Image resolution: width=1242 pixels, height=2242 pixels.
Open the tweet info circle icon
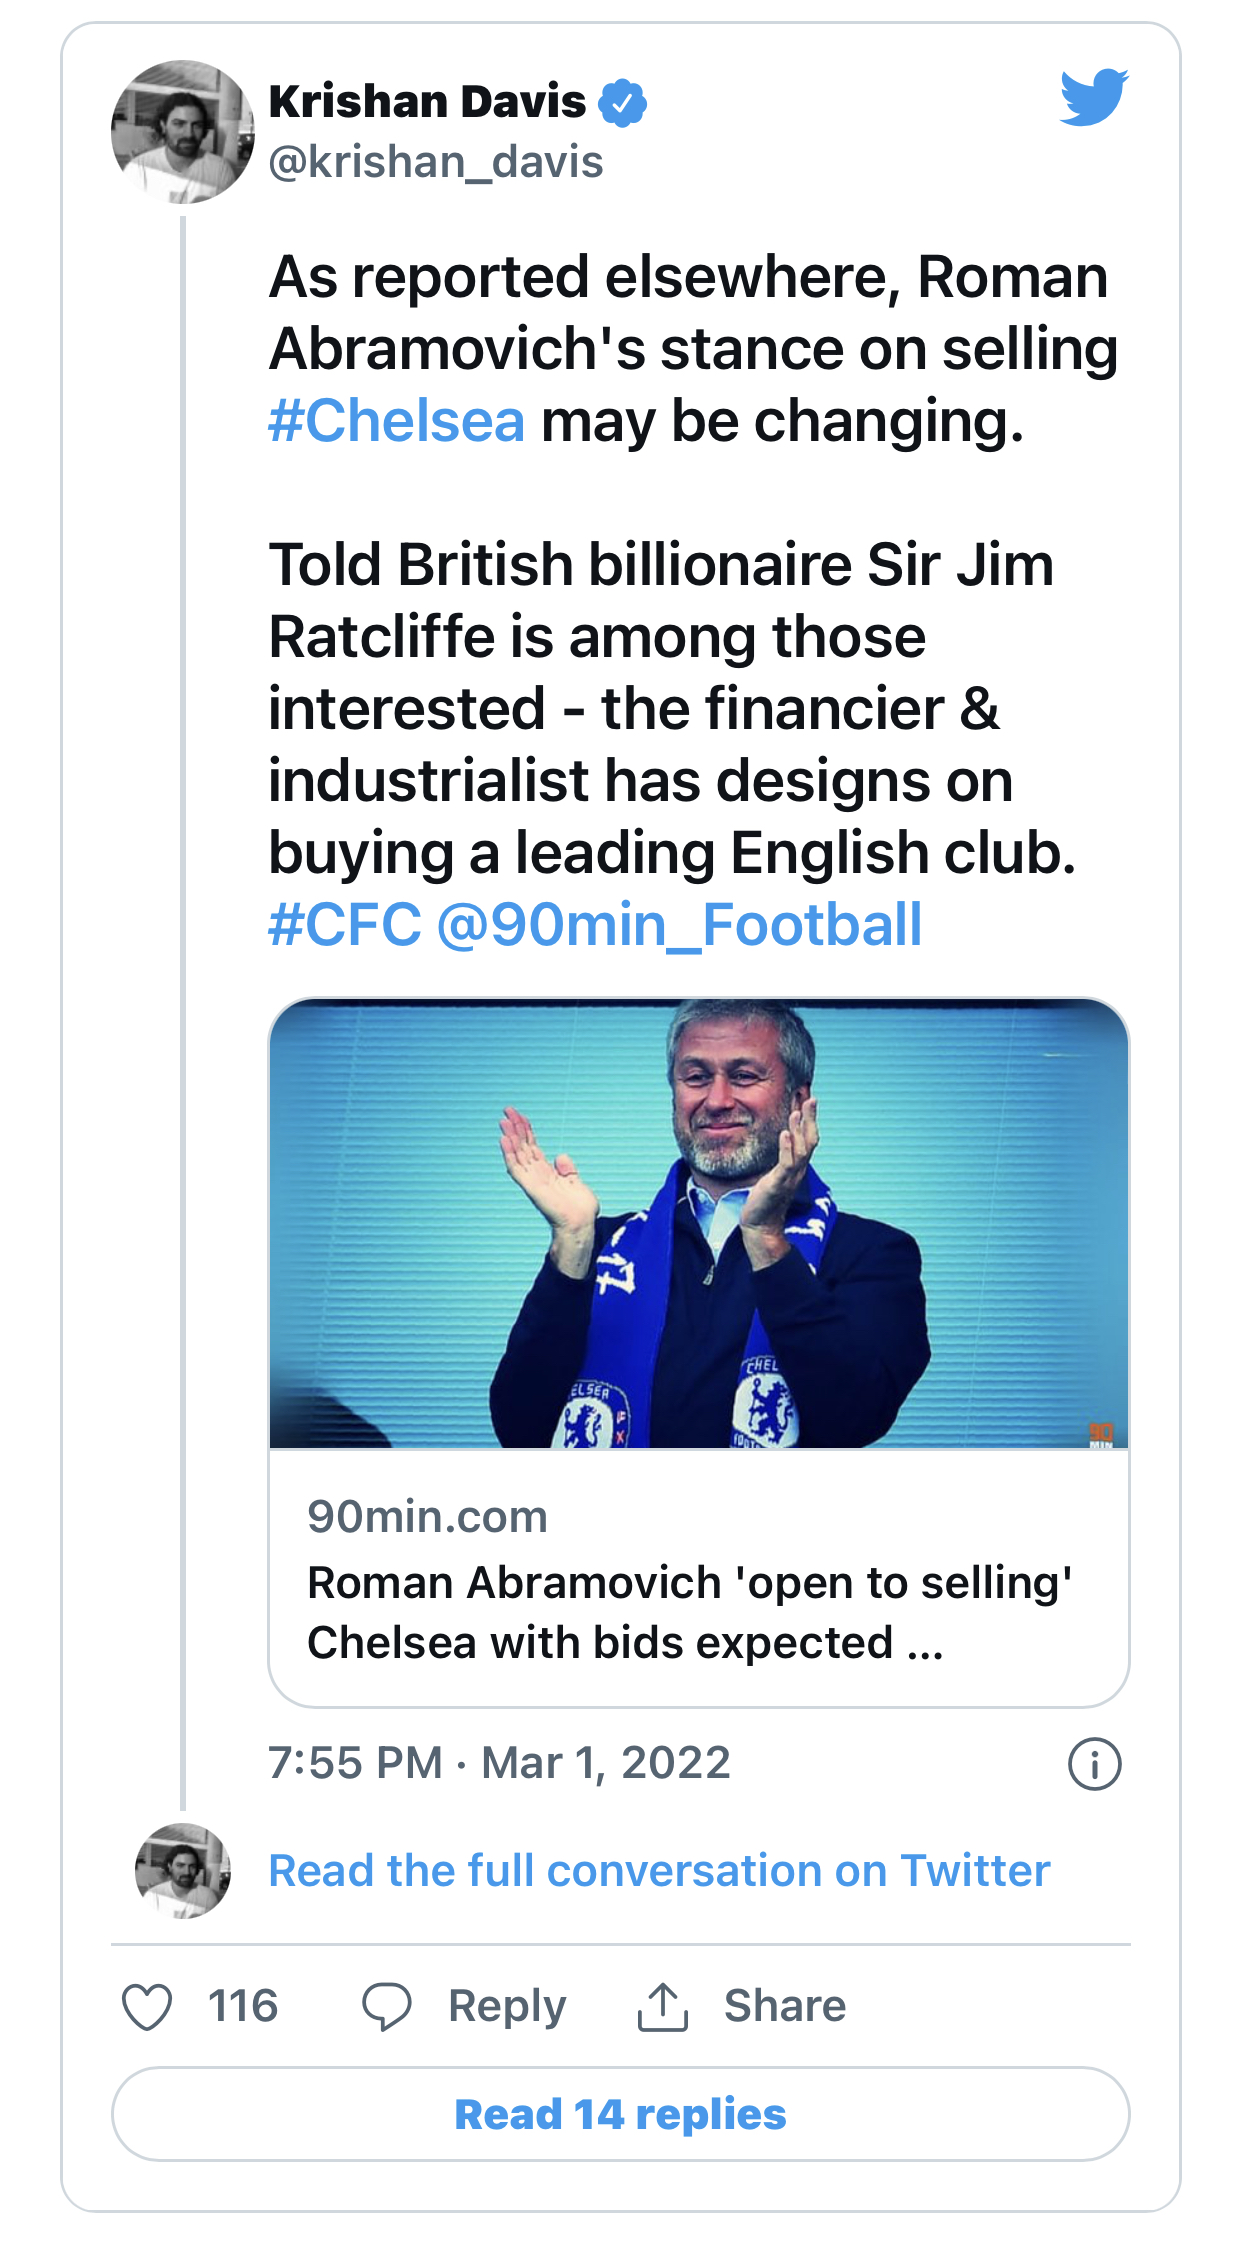[1094, 1764]
